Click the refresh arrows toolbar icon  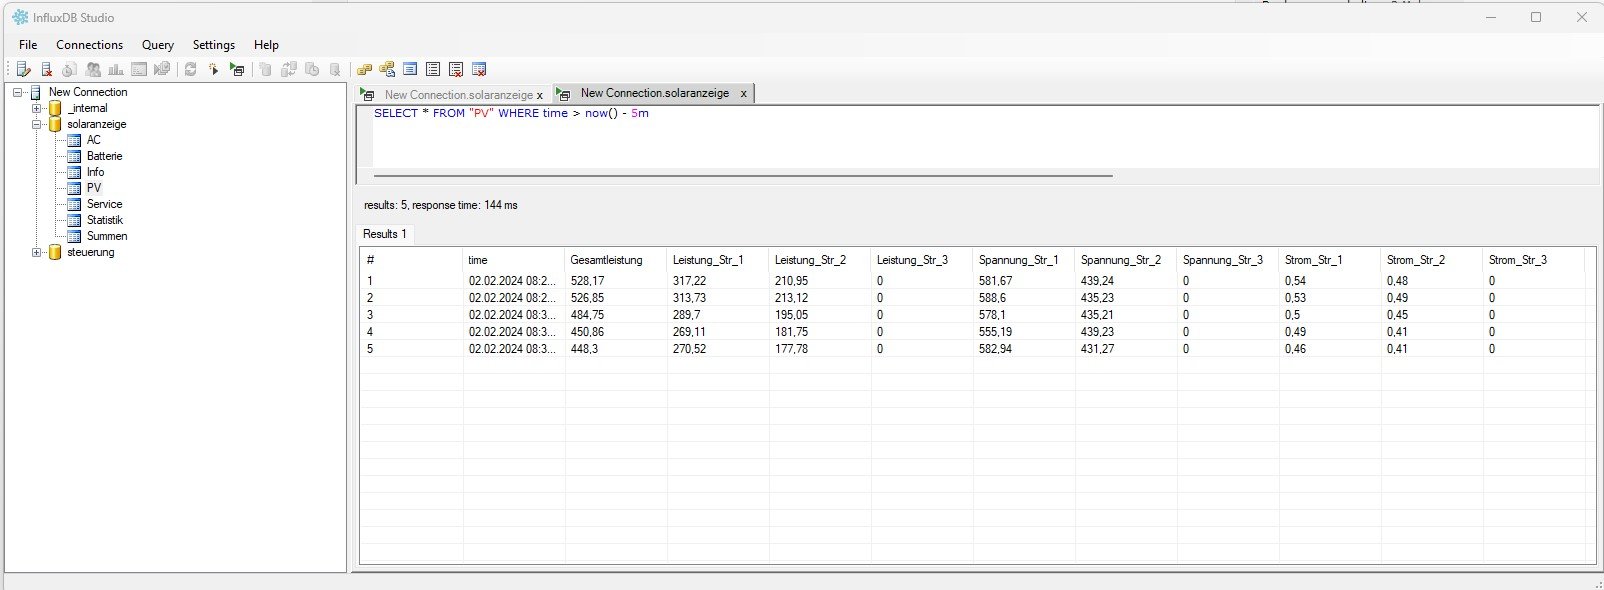click(190, 70)
